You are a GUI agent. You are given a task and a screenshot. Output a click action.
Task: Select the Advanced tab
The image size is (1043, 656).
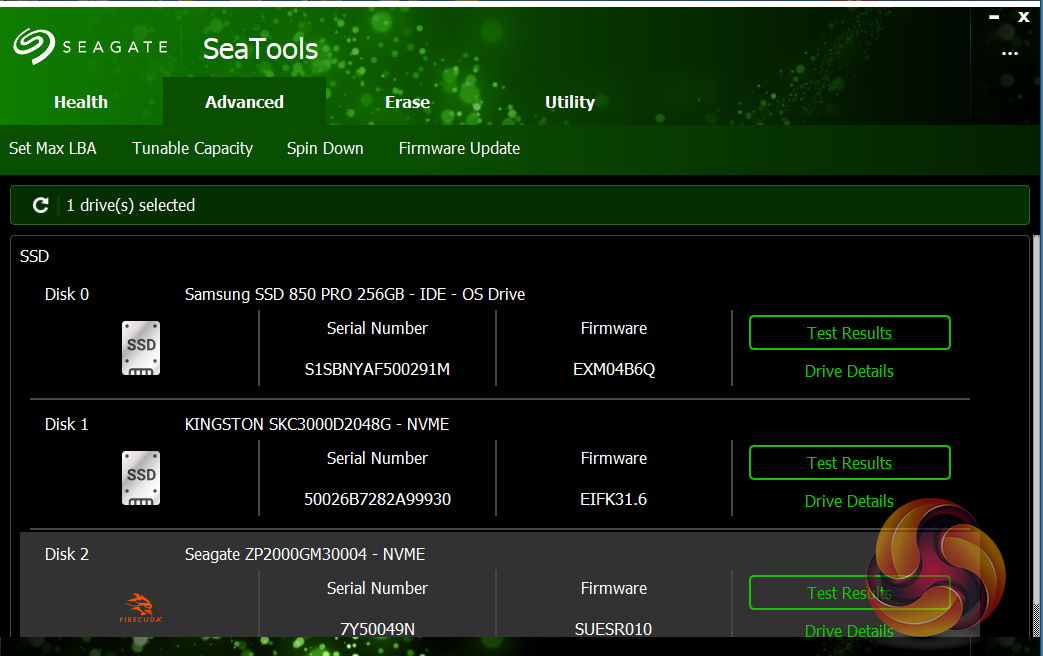tap(244, 102)
